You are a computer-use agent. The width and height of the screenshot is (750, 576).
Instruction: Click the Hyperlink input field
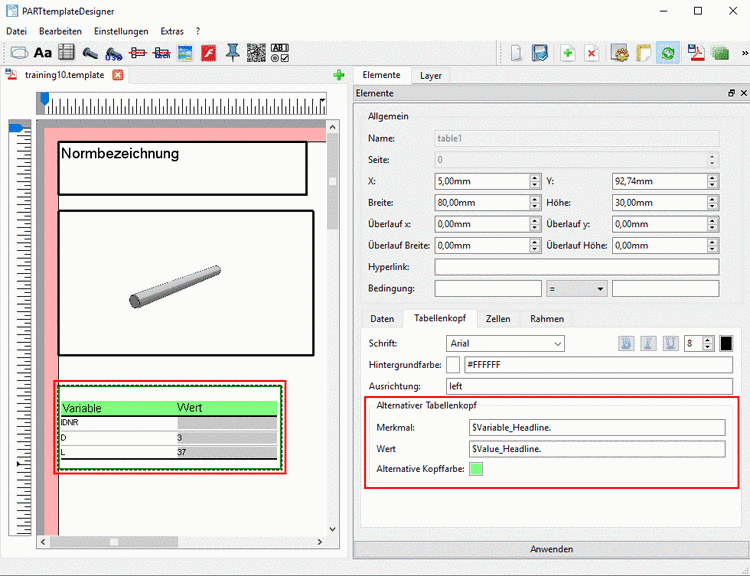[x=576, y=267]
